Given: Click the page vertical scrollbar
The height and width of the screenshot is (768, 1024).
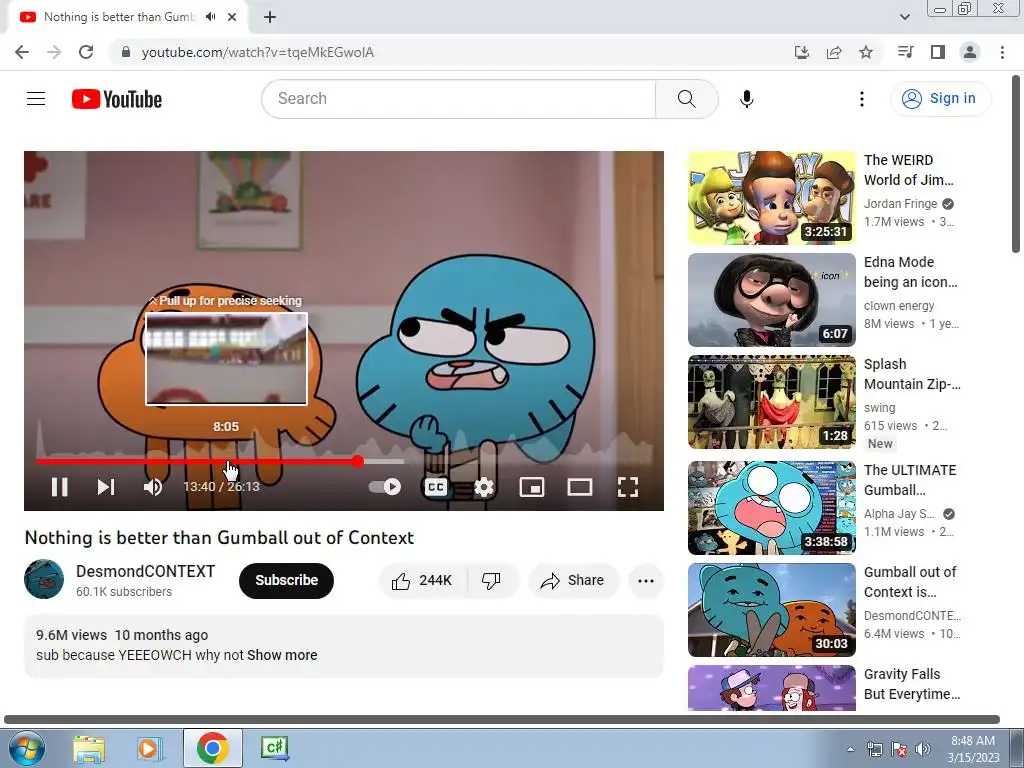Looking at the screenshot, I should click(x=1016, y=165).
